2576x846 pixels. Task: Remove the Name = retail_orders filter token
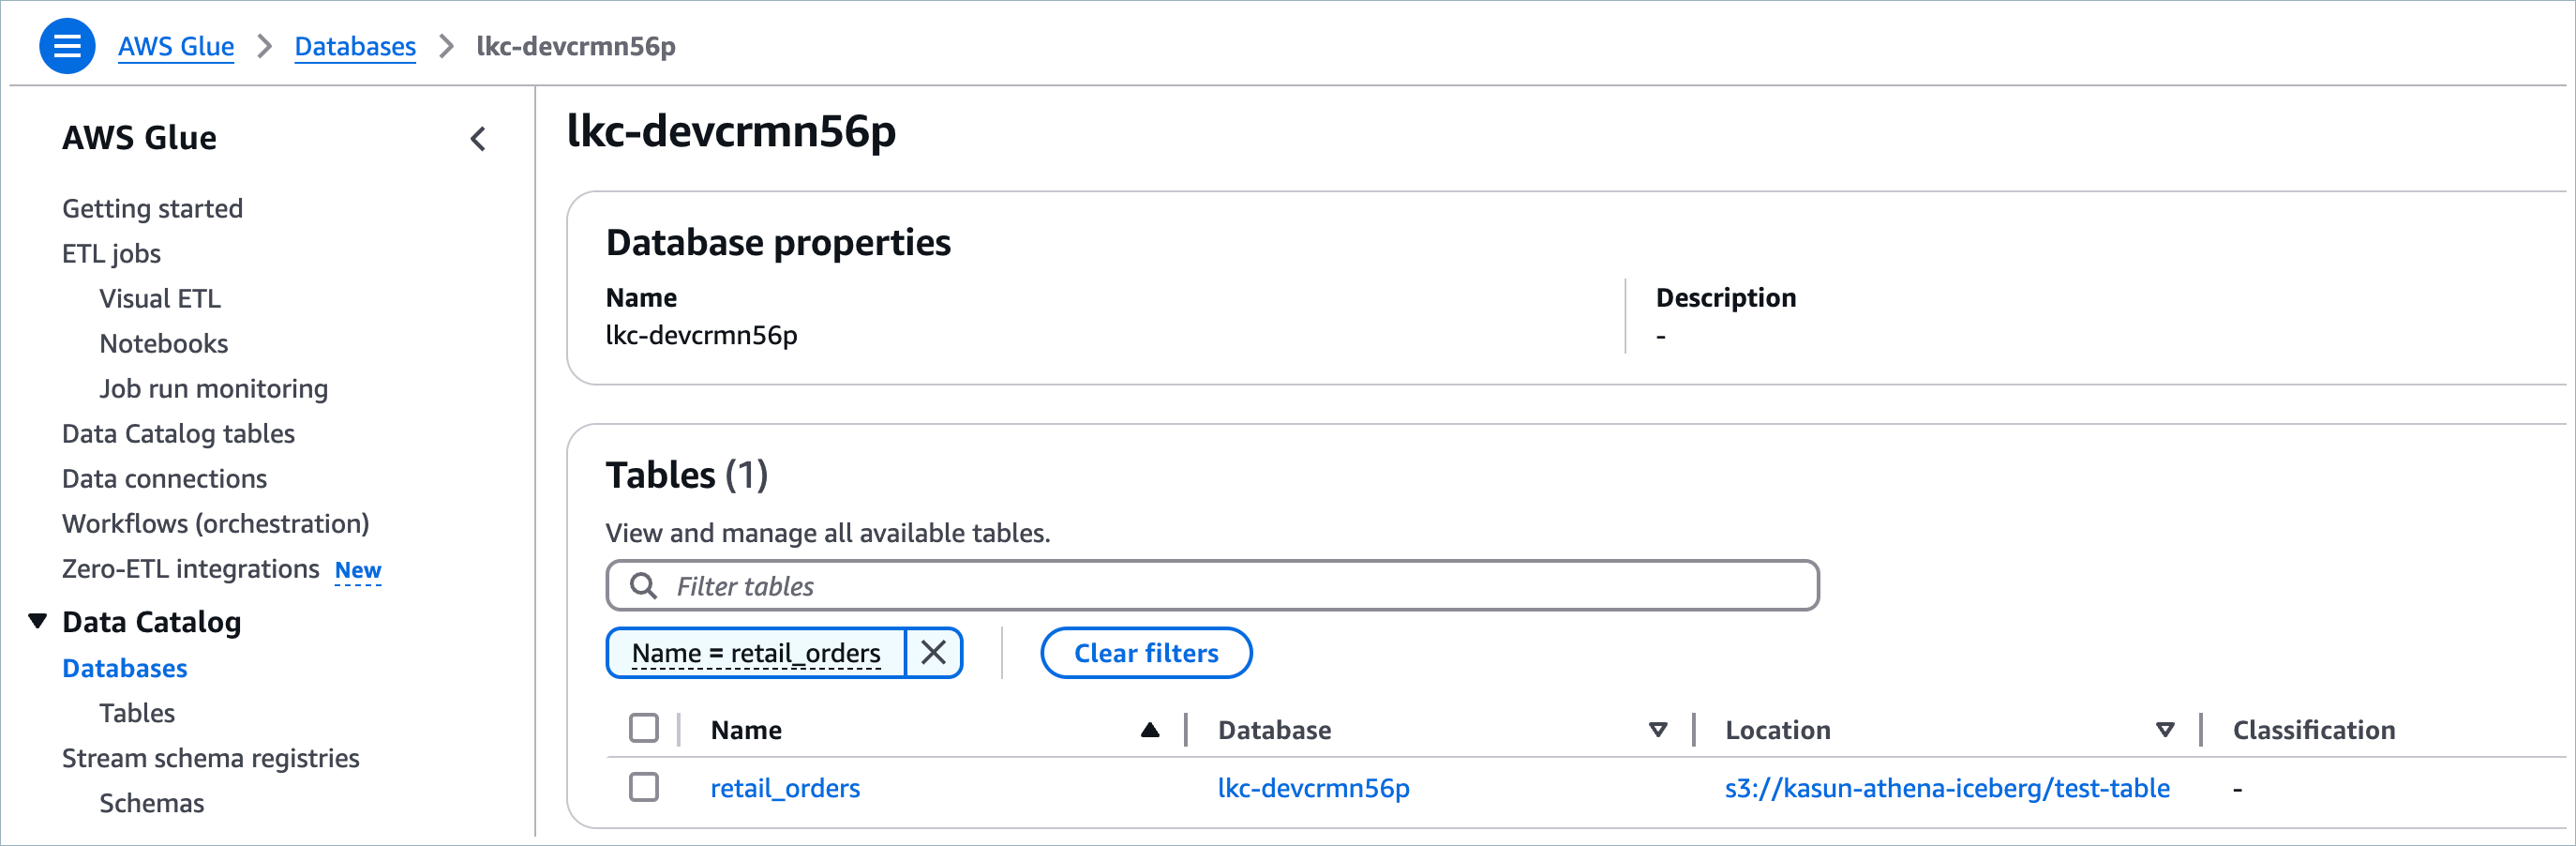[x=935, y=652]
